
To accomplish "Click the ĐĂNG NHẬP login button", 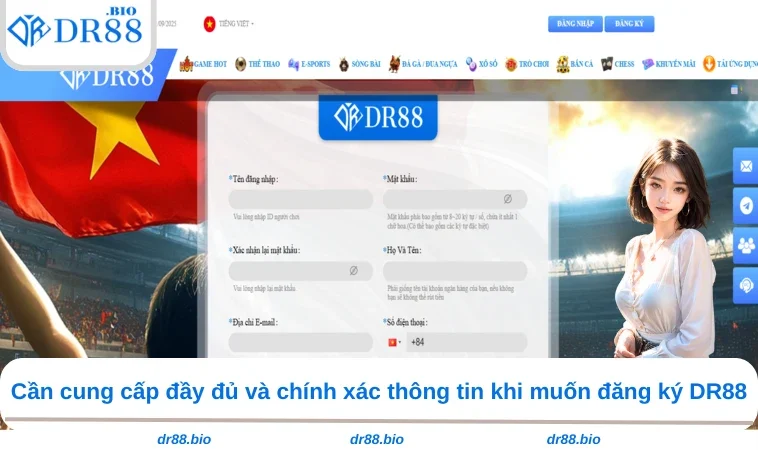I will click(x=575, y=24).
